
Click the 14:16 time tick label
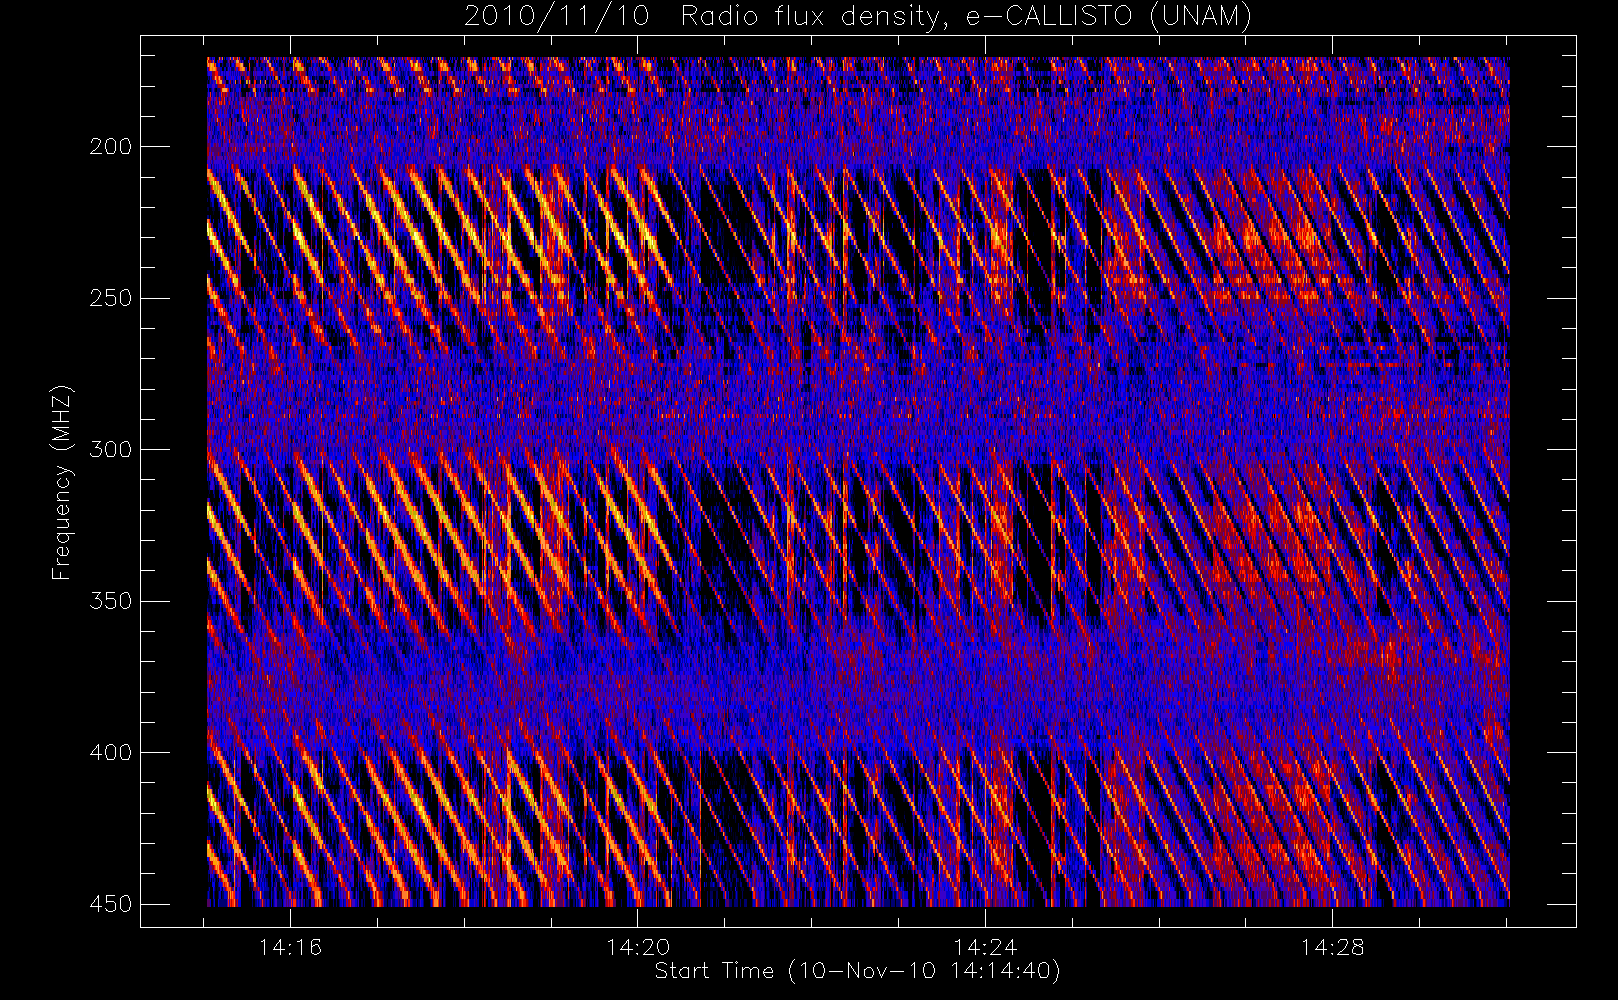(290, 947)
